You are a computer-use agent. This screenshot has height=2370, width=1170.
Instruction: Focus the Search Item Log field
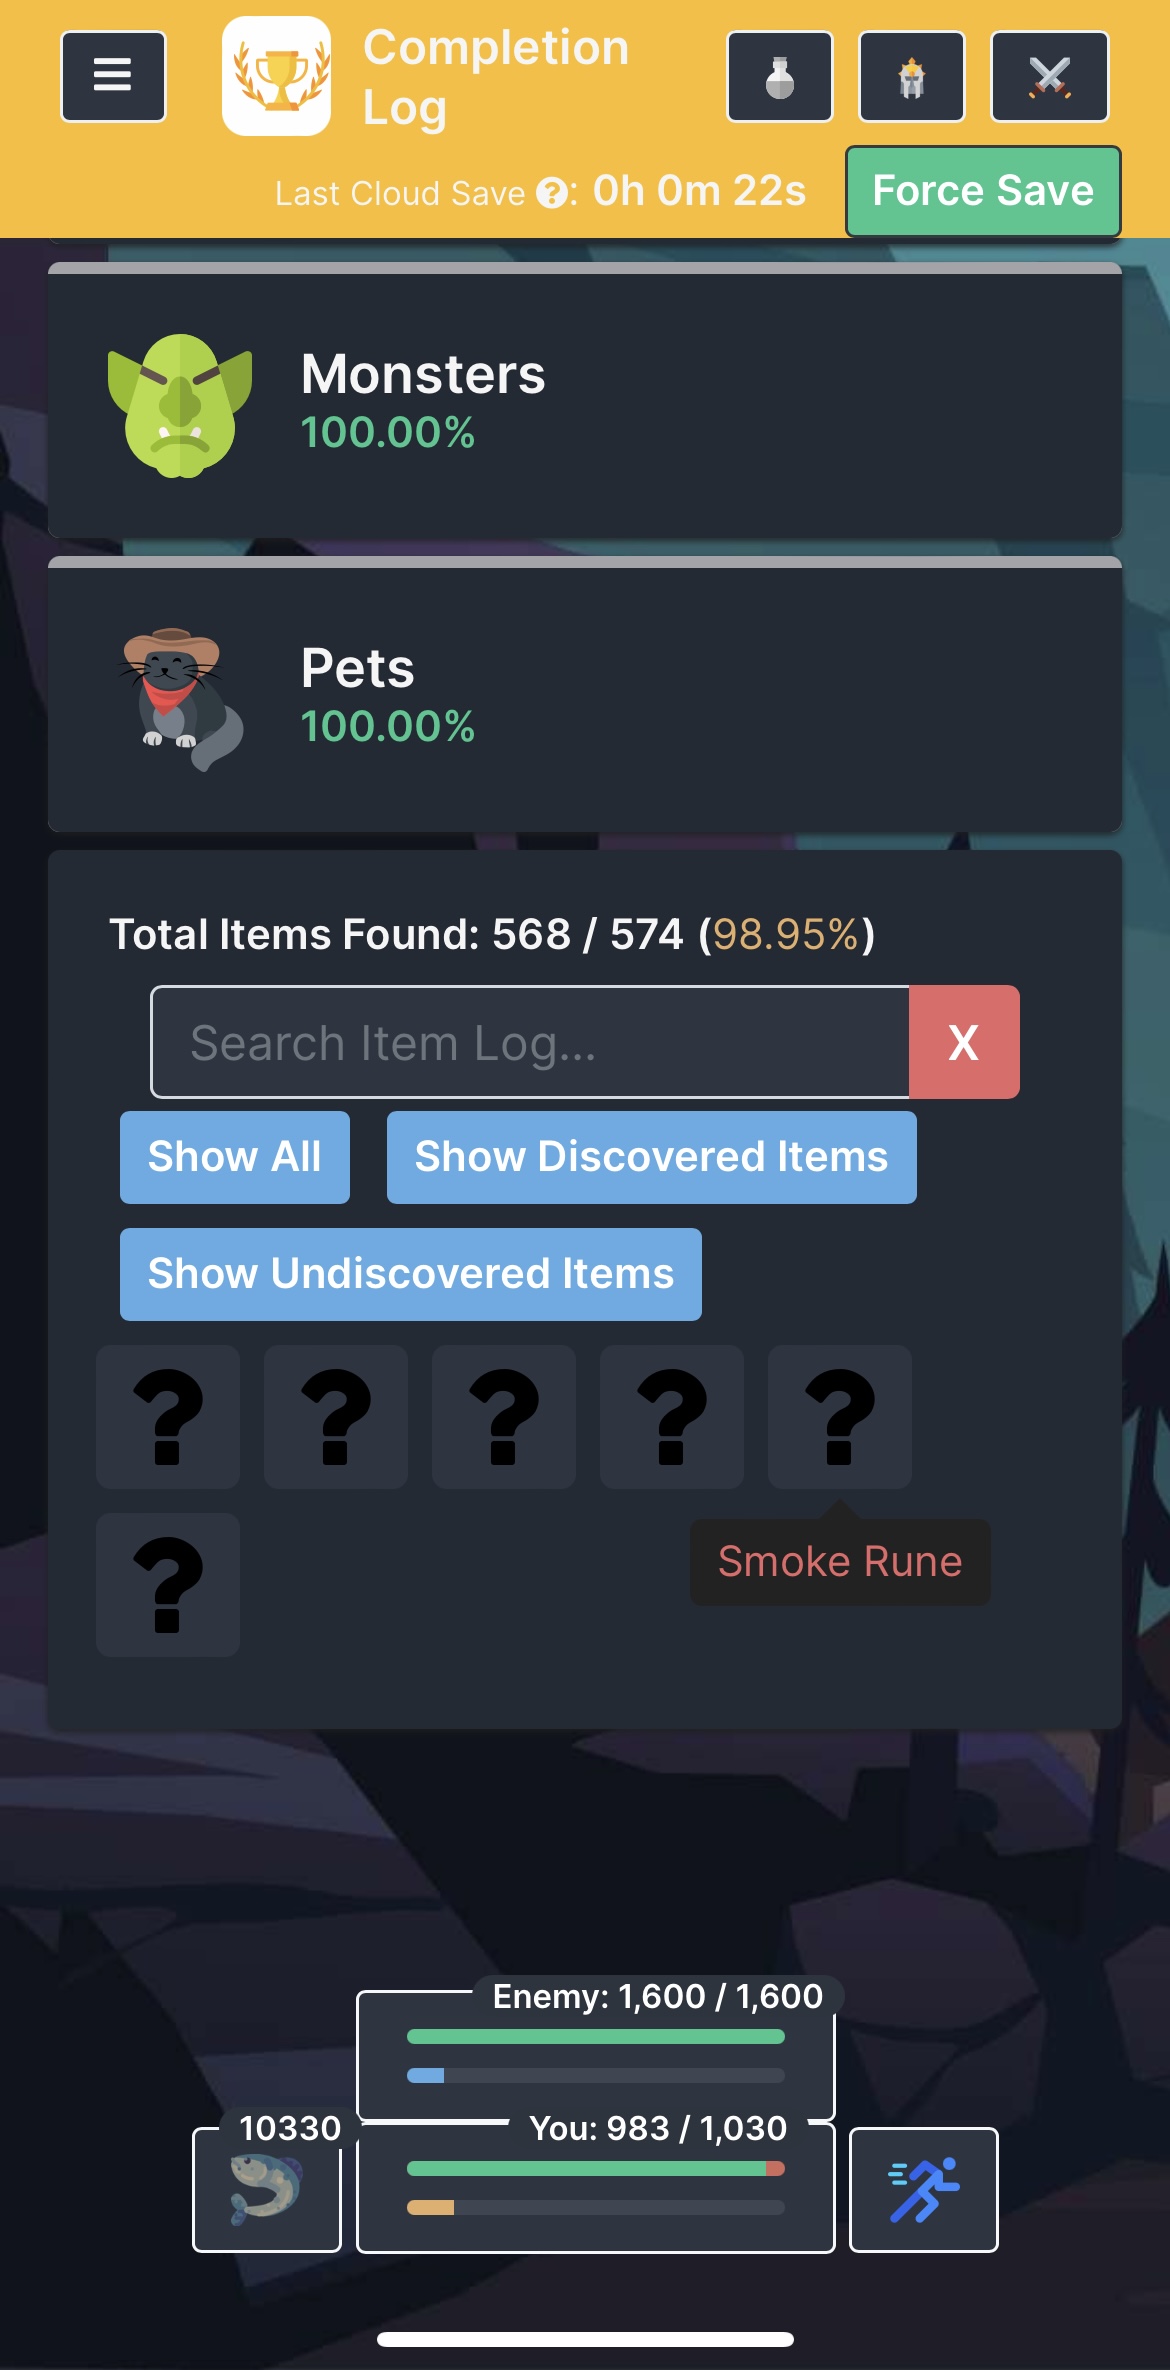(530, 1042)
